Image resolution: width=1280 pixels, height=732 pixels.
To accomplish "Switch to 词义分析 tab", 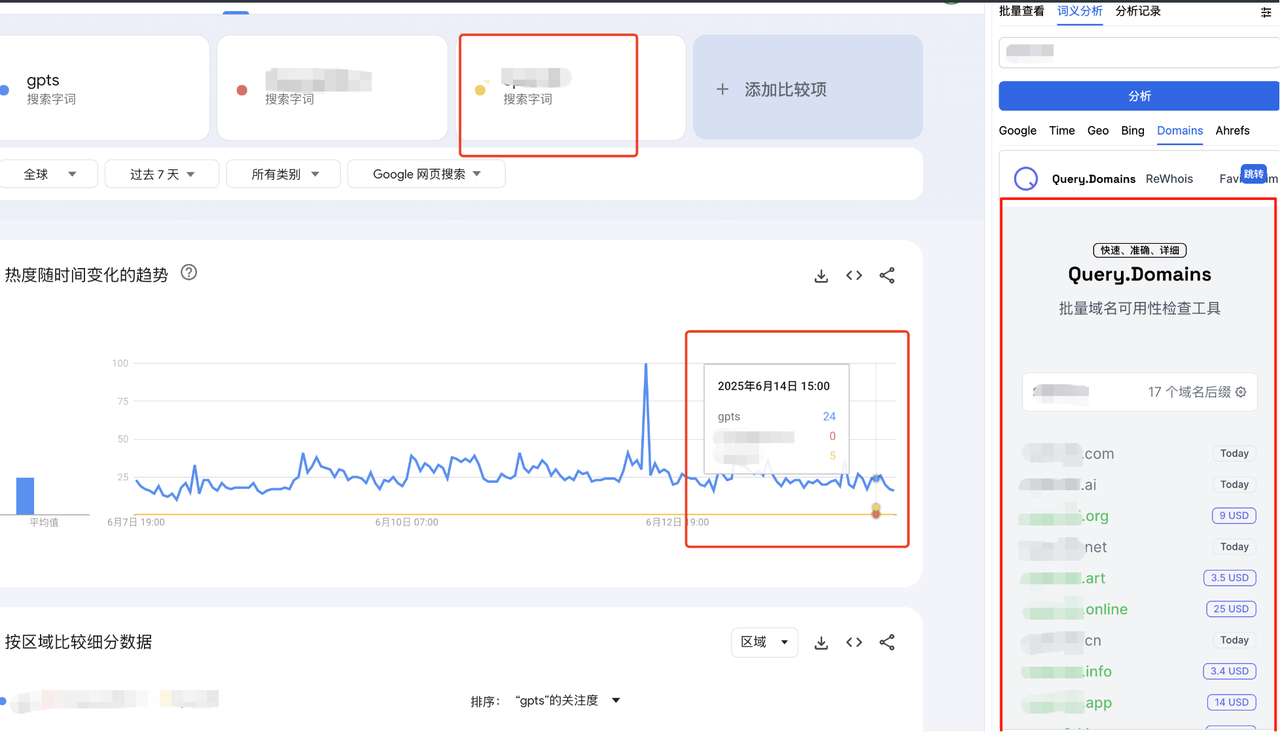I will click(x=1079, y=11).
